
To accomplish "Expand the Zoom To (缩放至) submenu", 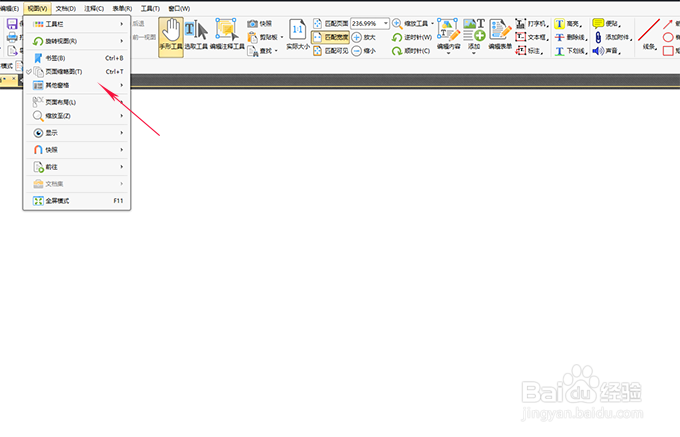I will [76, 116].
